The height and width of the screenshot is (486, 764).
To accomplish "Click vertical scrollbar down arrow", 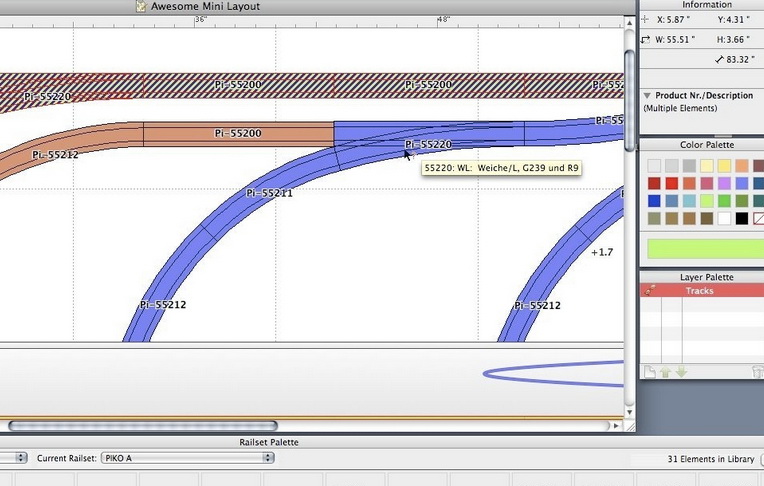I will [x=628, y=411].
